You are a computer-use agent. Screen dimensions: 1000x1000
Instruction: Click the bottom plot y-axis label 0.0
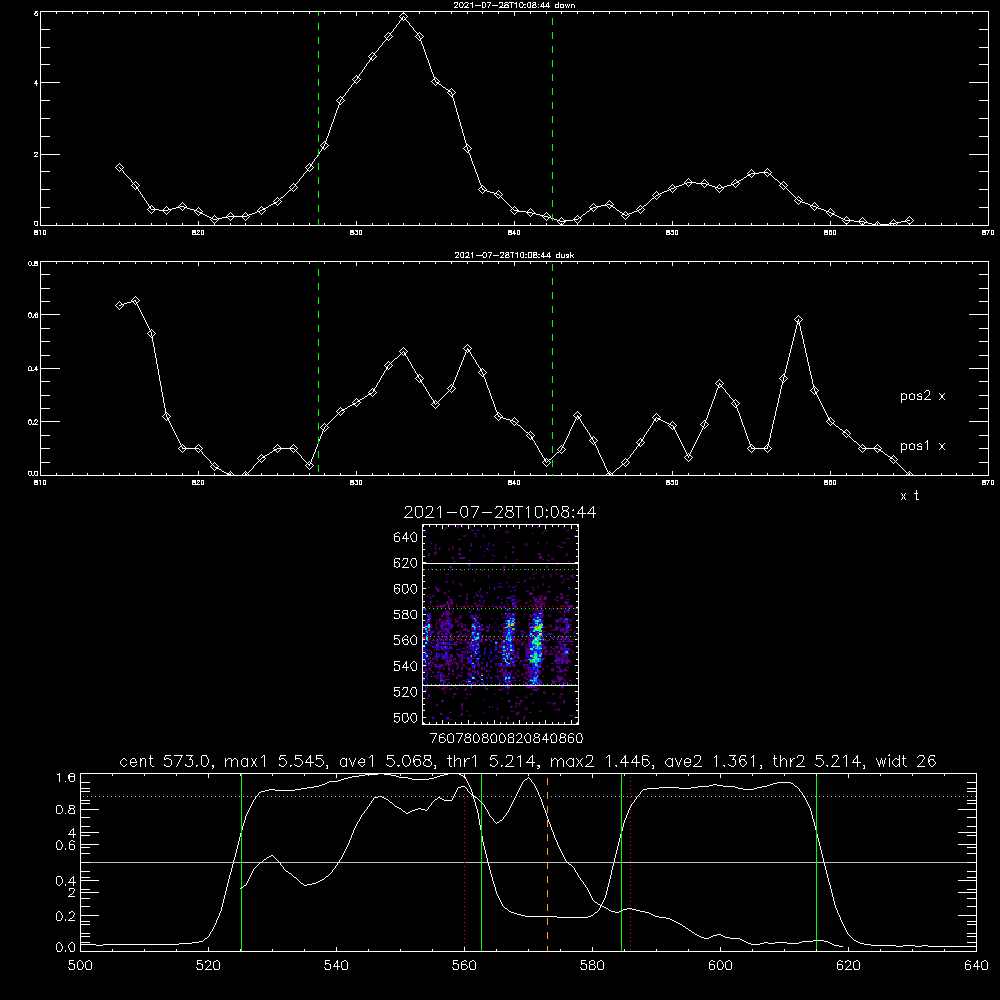(66, 948)
